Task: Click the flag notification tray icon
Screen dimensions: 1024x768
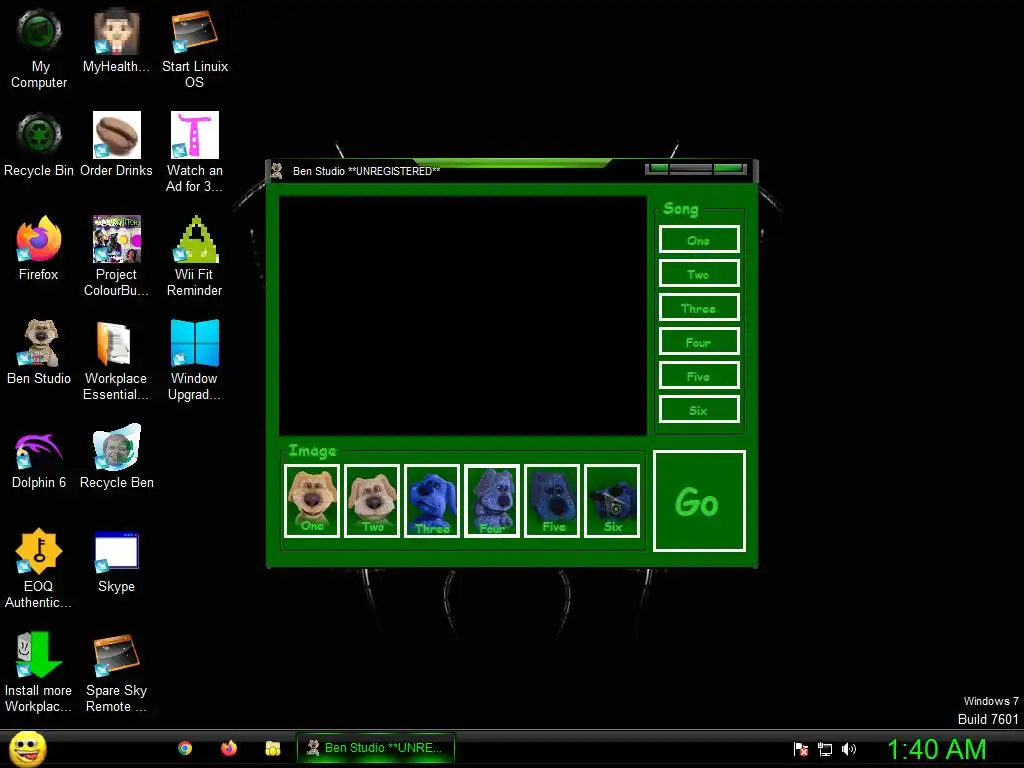Action: (801, 749)
